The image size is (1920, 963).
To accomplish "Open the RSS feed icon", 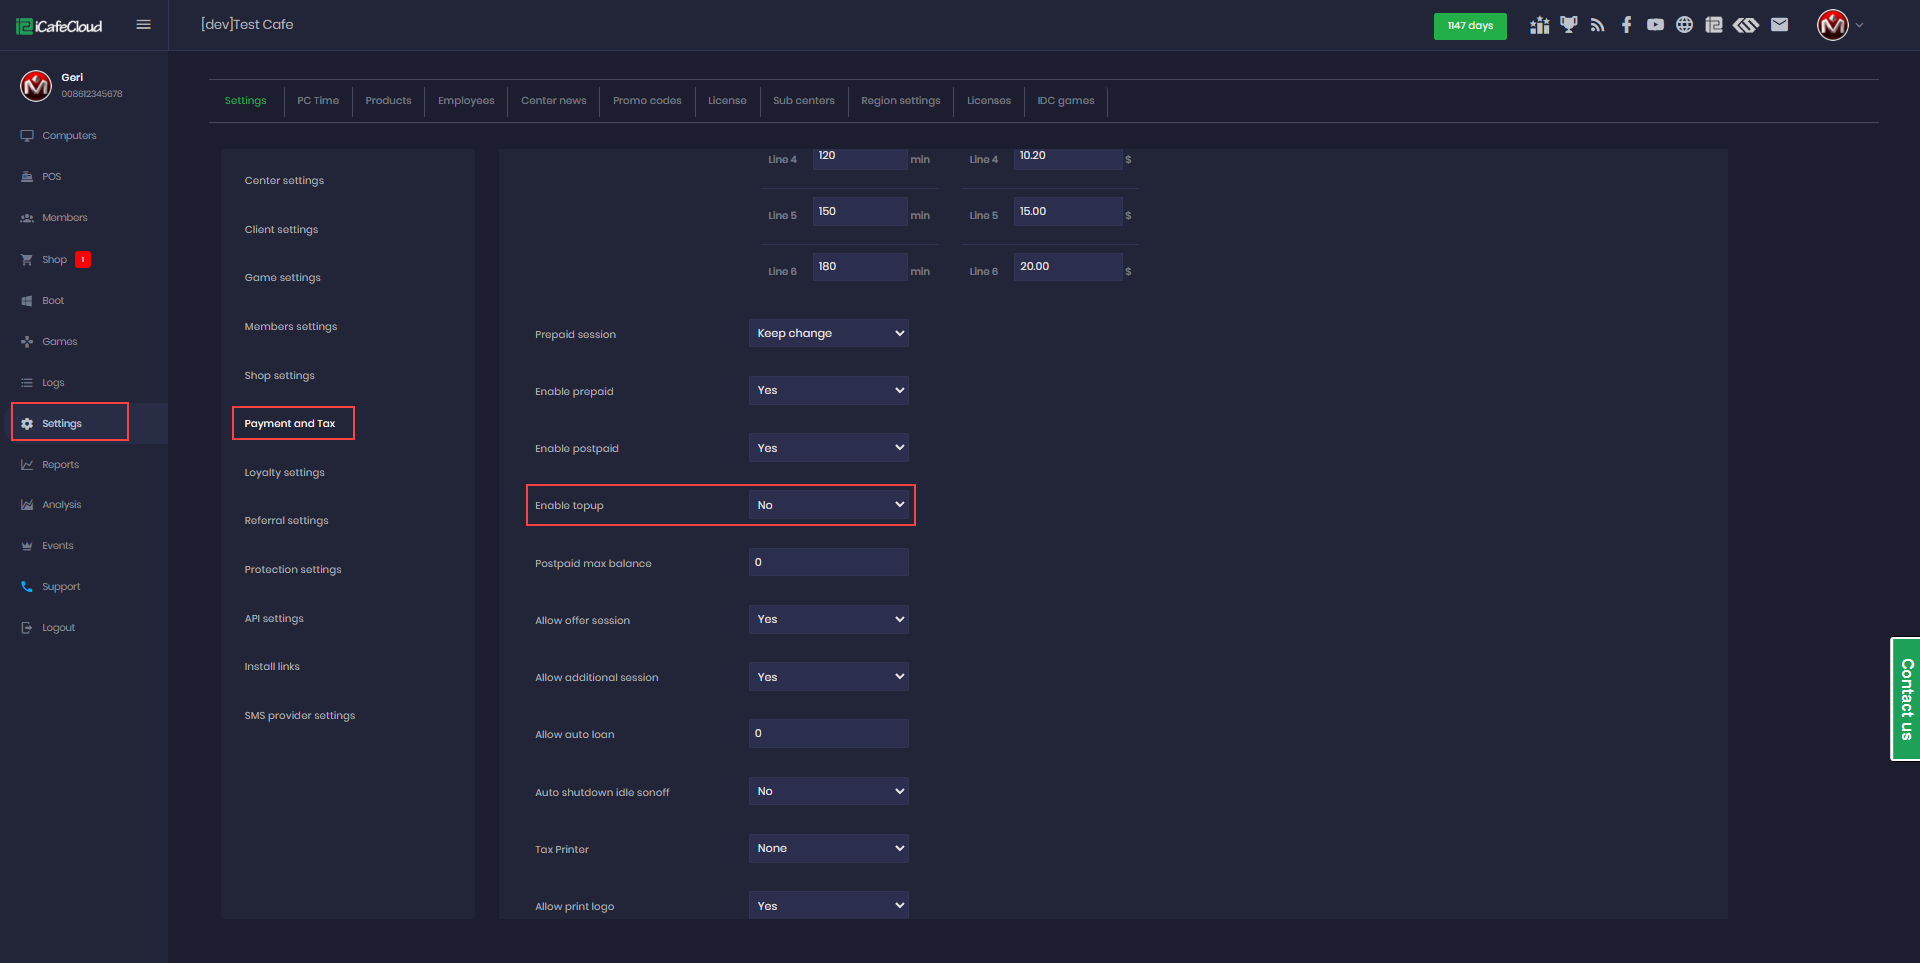I will [x=1597, y=25].
